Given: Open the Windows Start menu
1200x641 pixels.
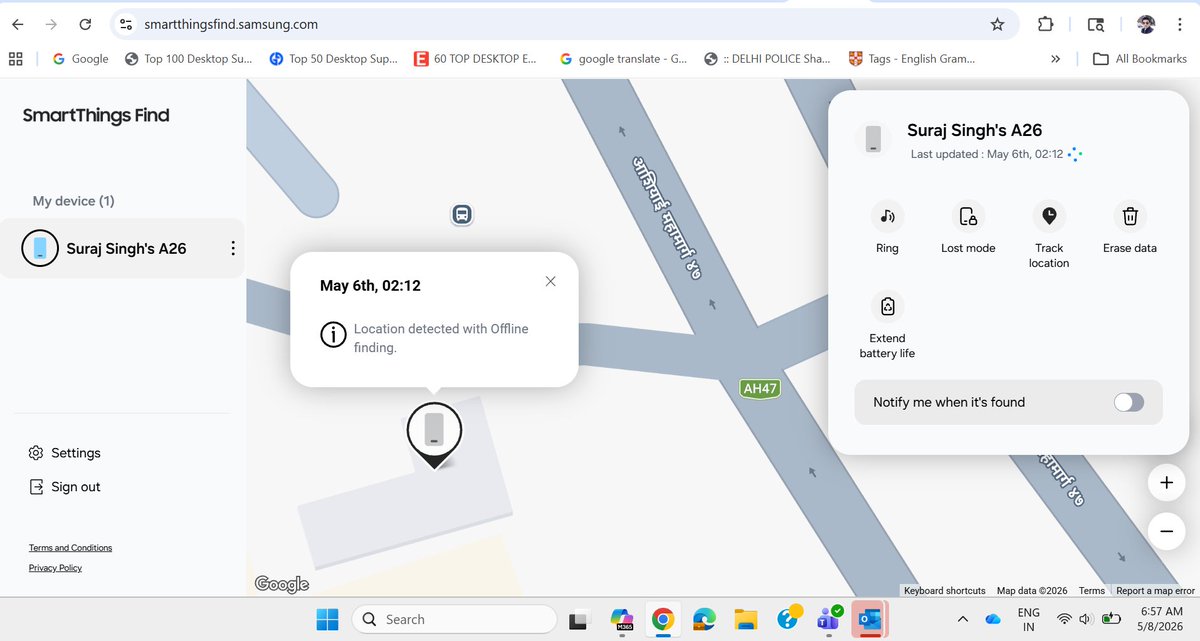Looking at the screenshot, I should pos(327,619).
